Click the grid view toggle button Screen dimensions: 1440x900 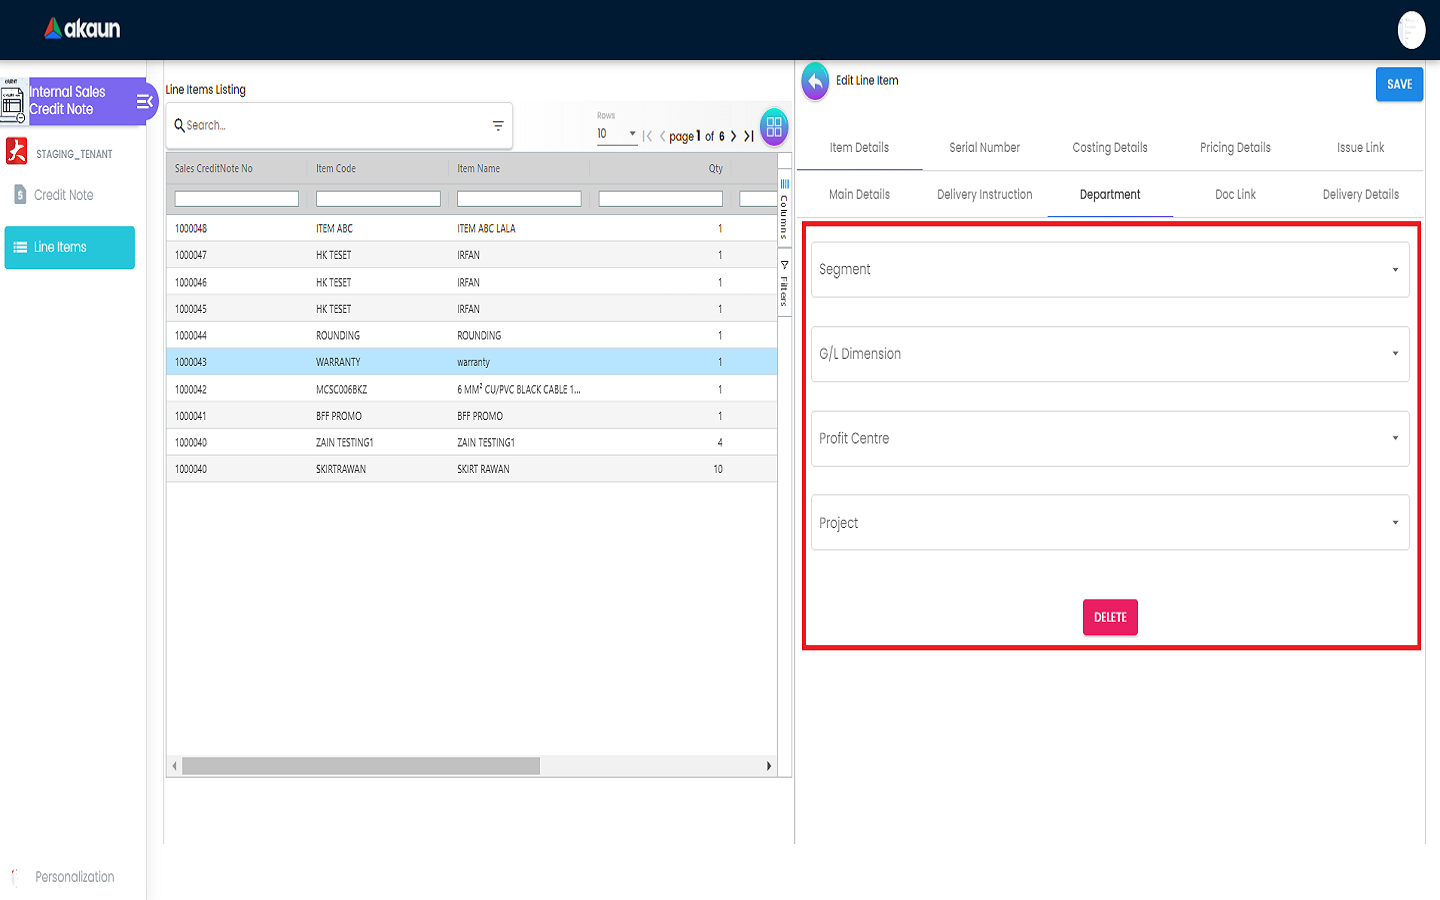774,128
